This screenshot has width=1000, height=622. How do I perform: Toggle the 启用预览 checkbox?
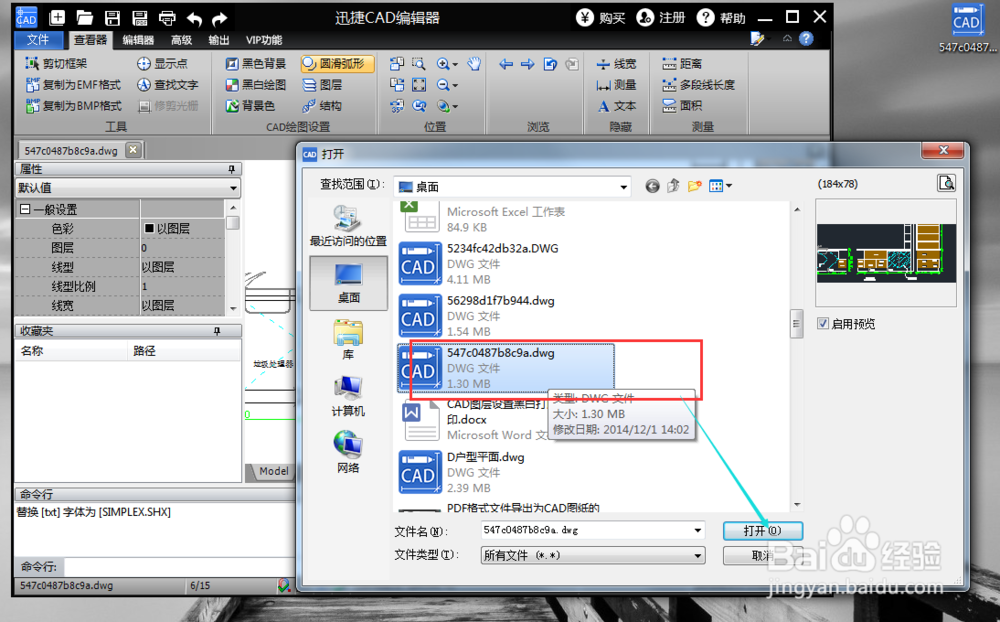tap(823, 323)
